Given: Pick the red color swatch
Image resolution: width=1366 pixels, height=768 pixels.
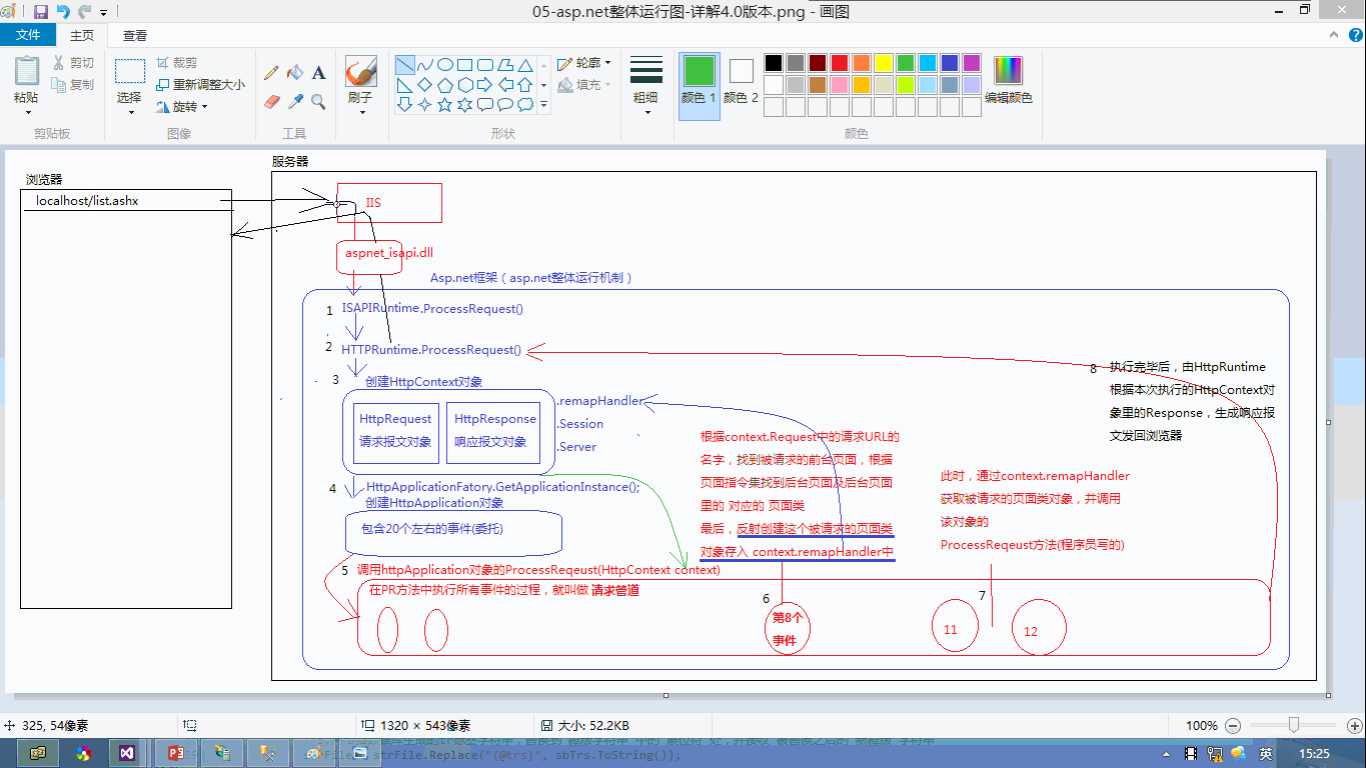Looking at the screenshot, I should (x=839, y=63).
